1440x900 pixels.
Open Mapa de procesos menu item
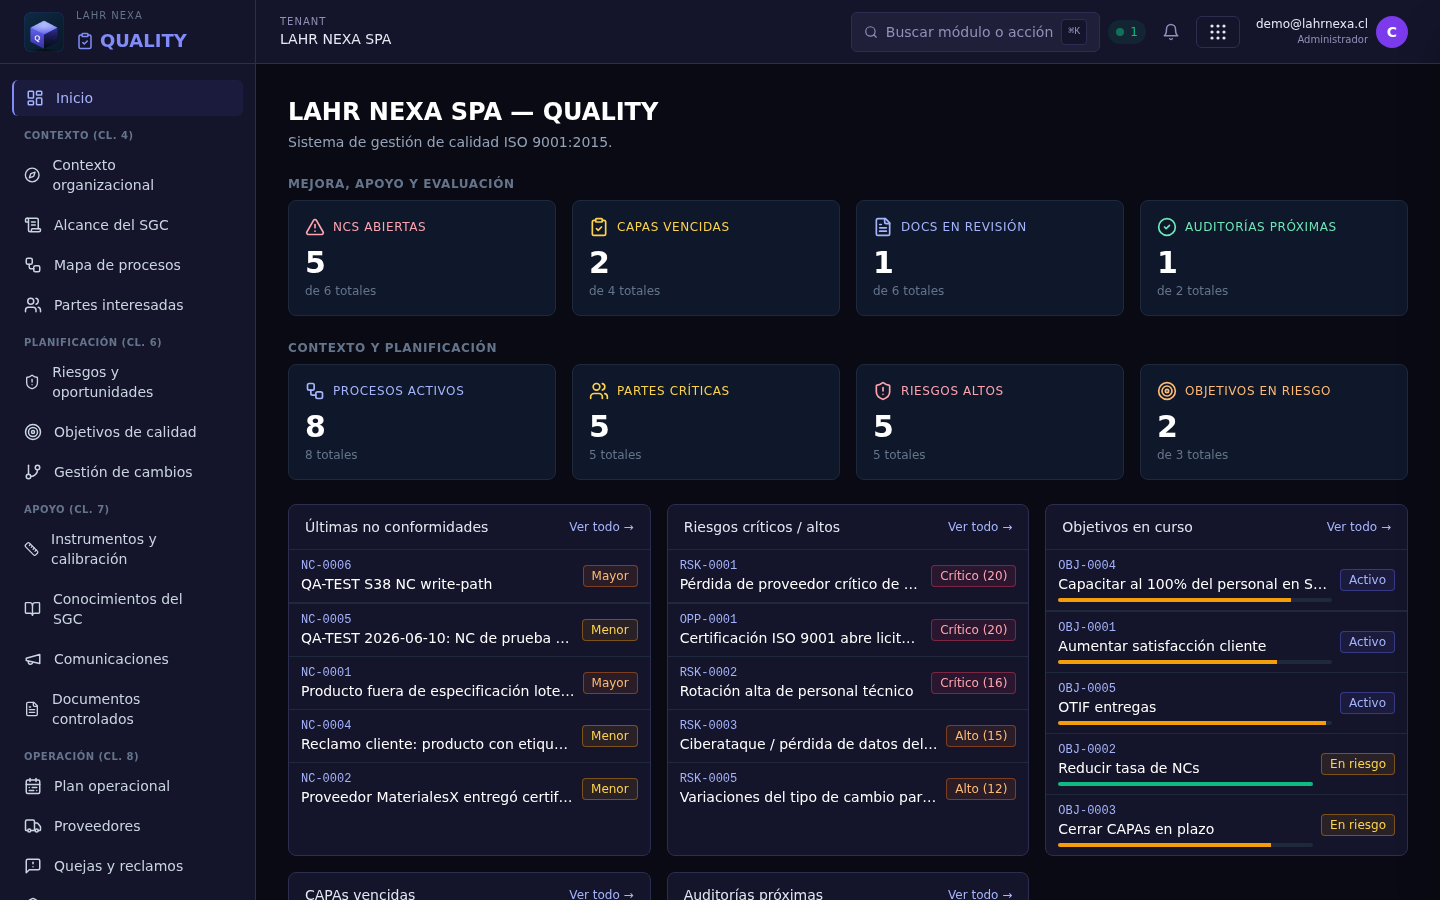coord(127,265)
